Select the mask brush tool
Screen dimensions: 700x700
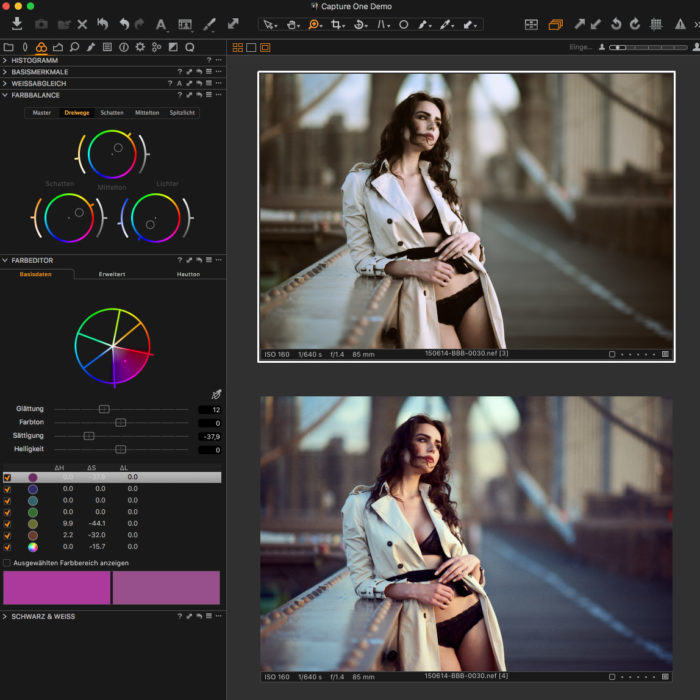(424, 25)
